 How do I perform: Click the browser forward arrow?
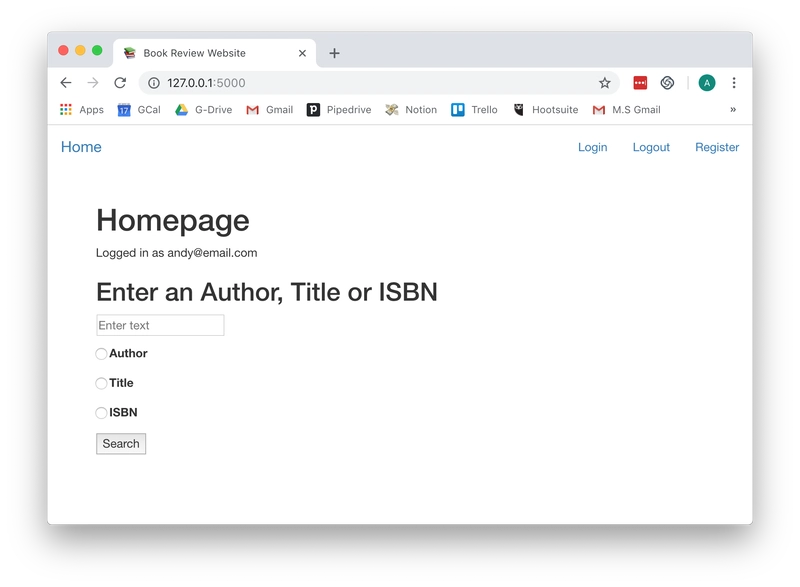(93, 83)
